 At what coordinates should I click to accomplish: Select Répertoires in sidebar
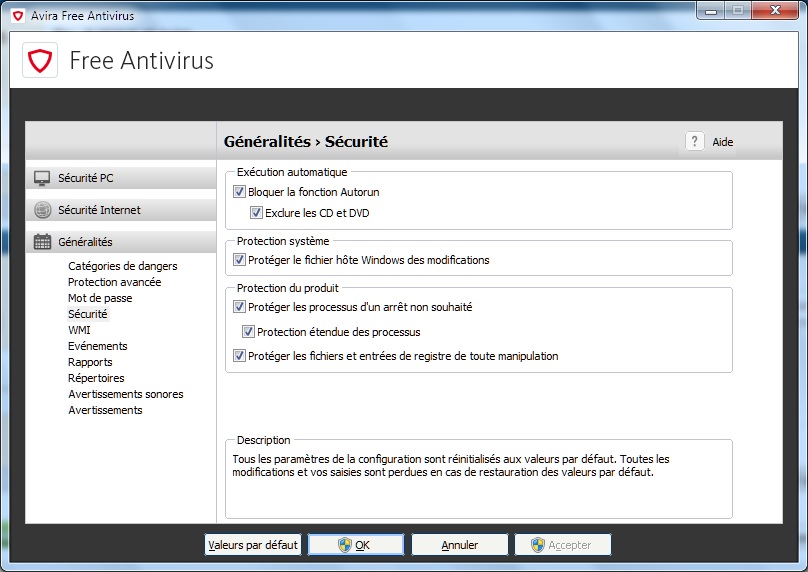pyautogui.click(x=96, y=378)
